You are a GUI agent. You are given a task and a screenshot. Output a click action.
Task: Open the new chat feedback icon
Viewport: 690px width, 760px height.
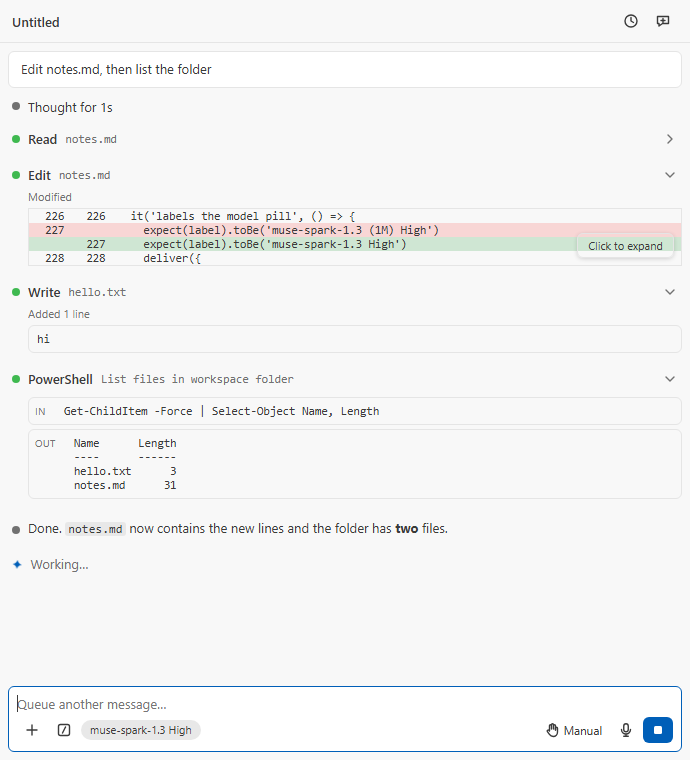tap(662, 21)
